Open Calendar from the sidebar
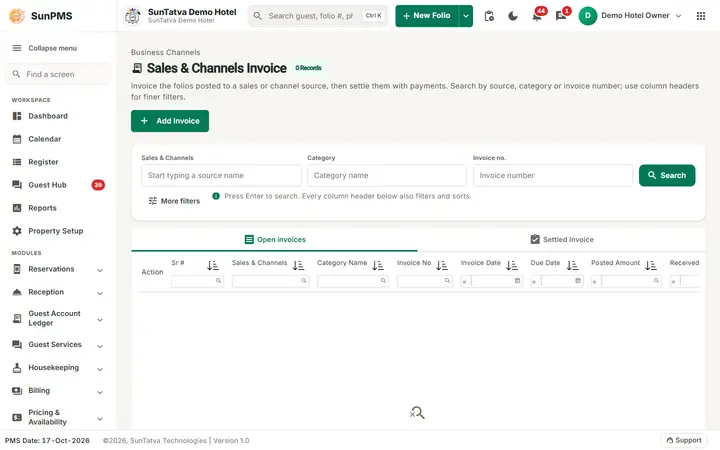720x450 pixels. [x=45, y=139]
